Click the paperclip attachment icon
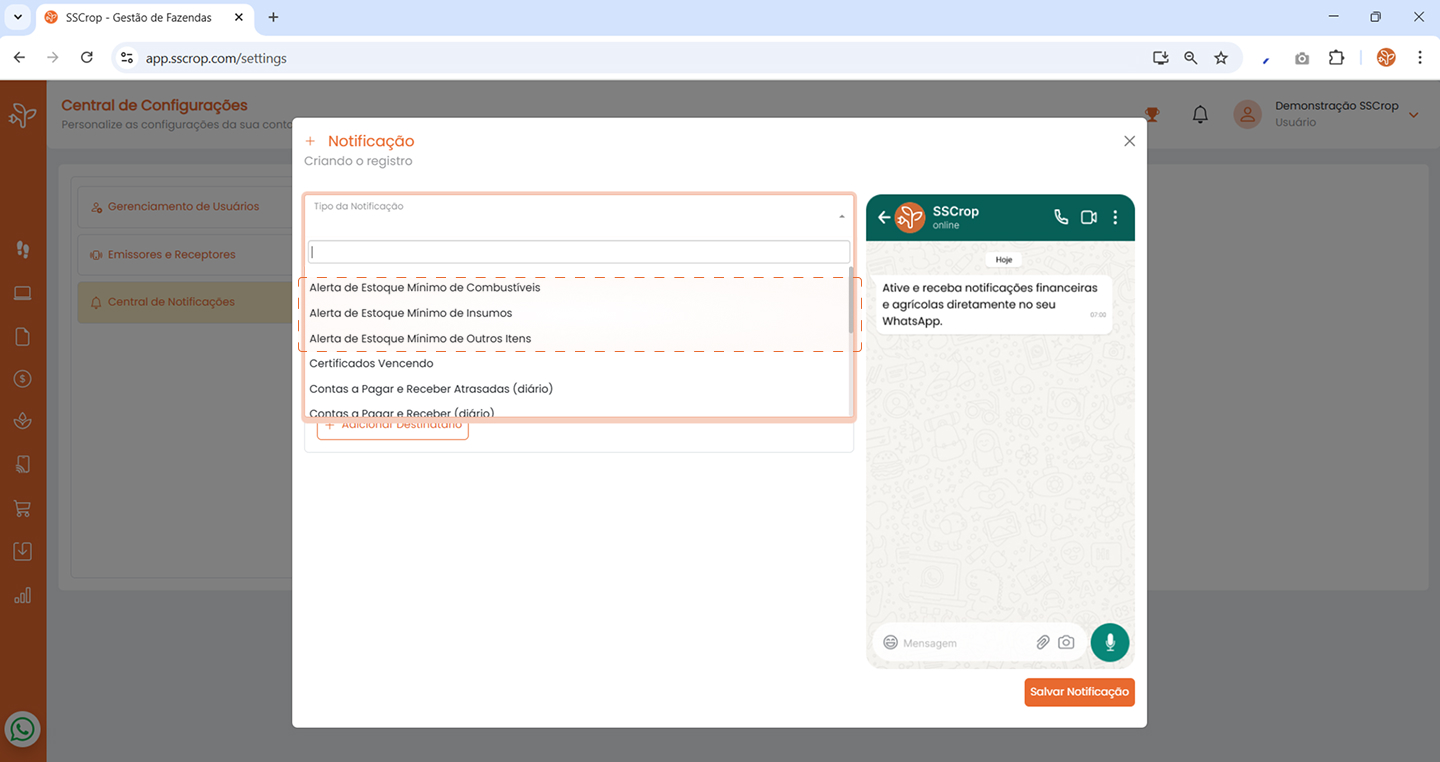1440x762 pixels. click(1042, 642)
